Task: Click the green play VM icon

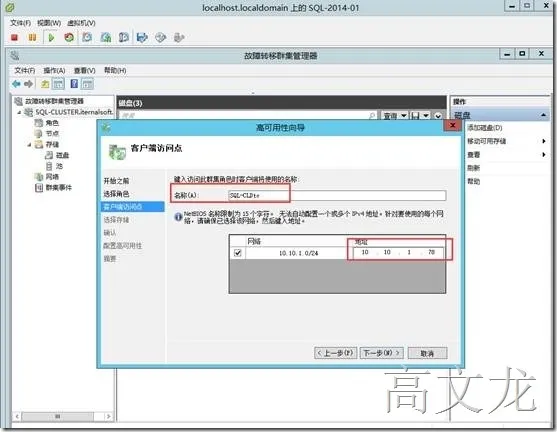Action: pyautogui.click(x=51, y=37)
